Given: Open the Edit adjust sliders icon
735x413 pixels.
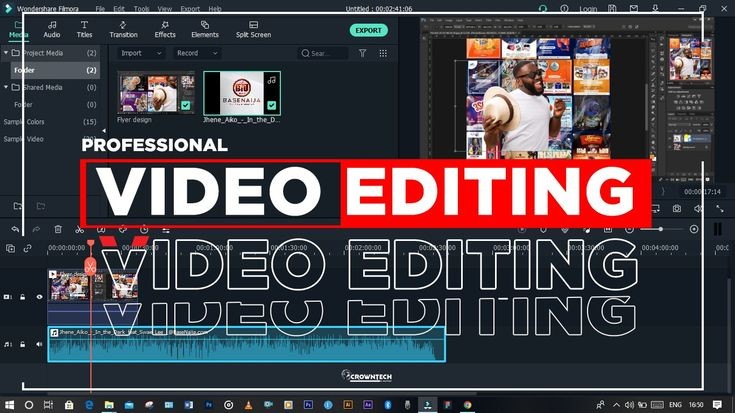Looking at the screenshot, I should click(166, 230).
